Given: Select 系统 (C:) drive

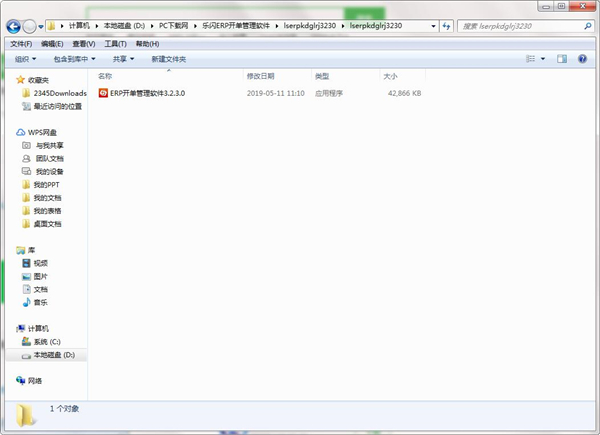Looking at the screenshot, I should (47, 341).
